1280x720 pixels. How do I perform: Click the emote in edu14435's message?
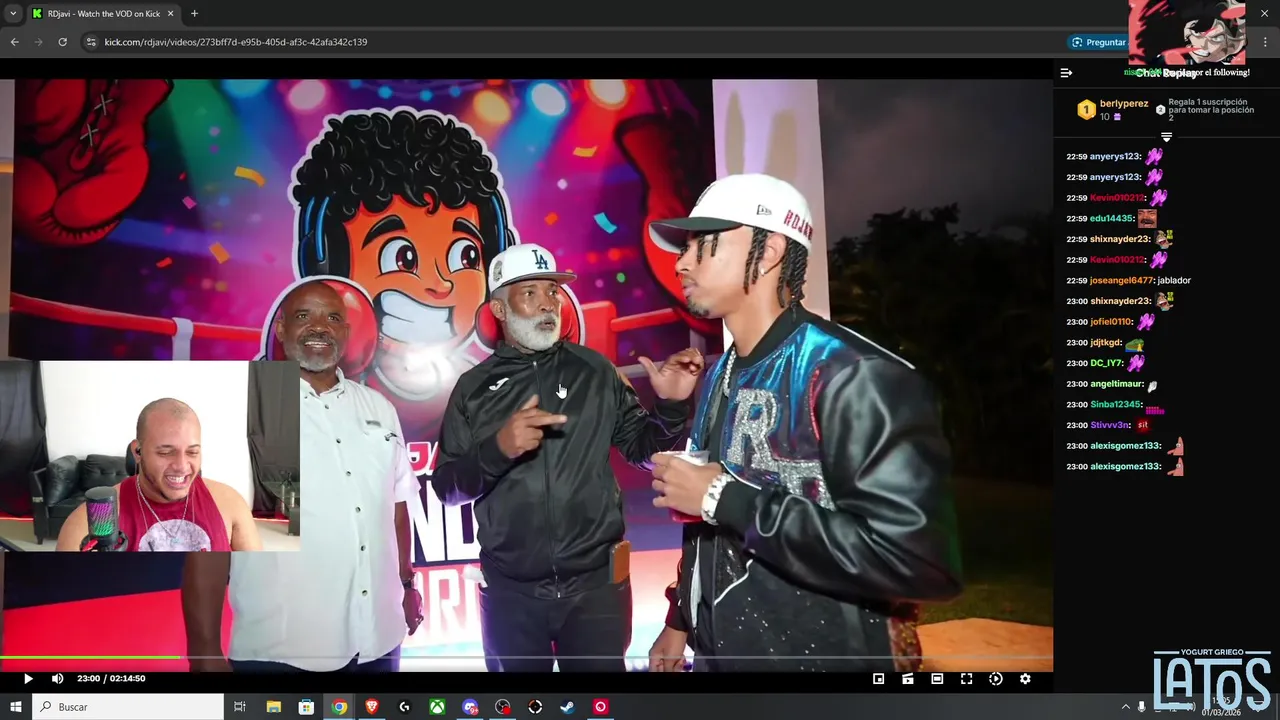(x=1147, y=218)
